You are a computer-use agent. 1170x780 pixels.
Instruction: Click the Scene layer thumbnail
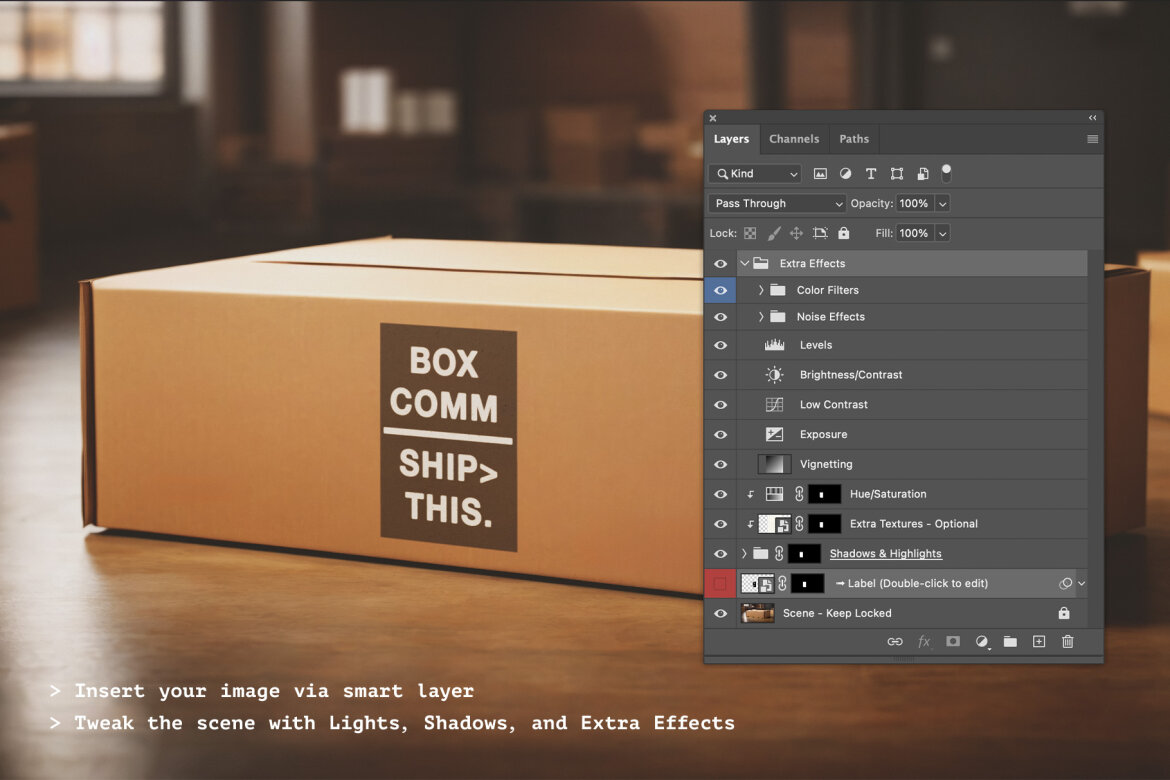tap(757, 613)
